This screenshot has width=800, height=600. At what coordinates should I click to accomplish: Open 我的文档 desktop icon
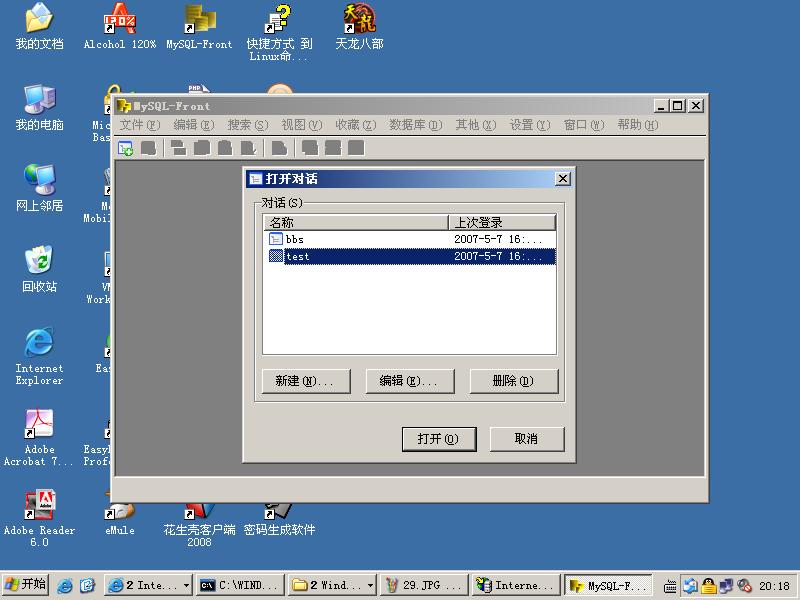coord(39,27)
